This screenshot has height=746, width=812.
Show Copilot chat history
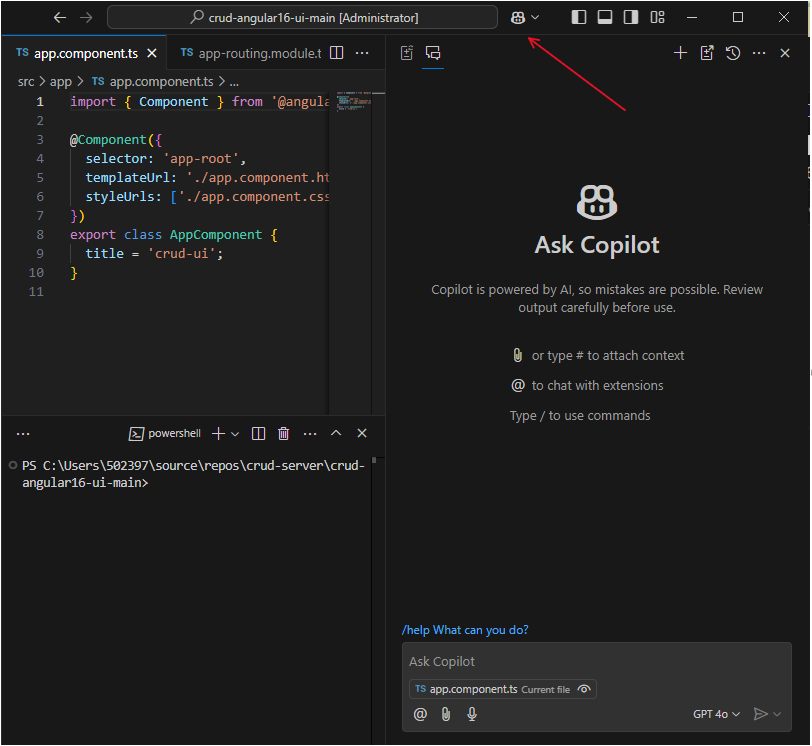click(x=733, y=53)
